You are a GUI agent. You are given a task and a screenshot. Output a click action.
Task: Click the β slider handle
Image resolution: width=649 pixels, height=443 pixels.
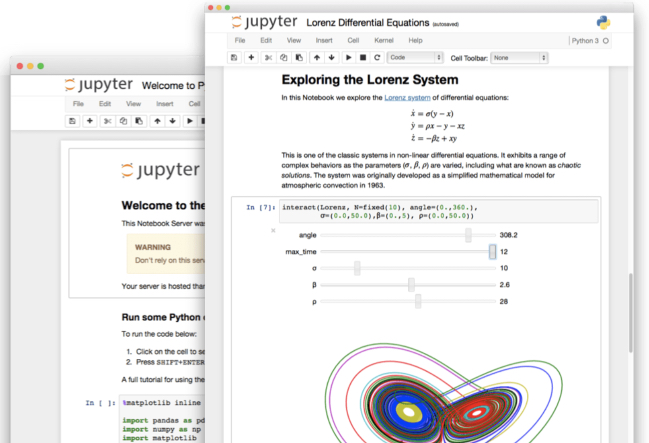(411, 285)
